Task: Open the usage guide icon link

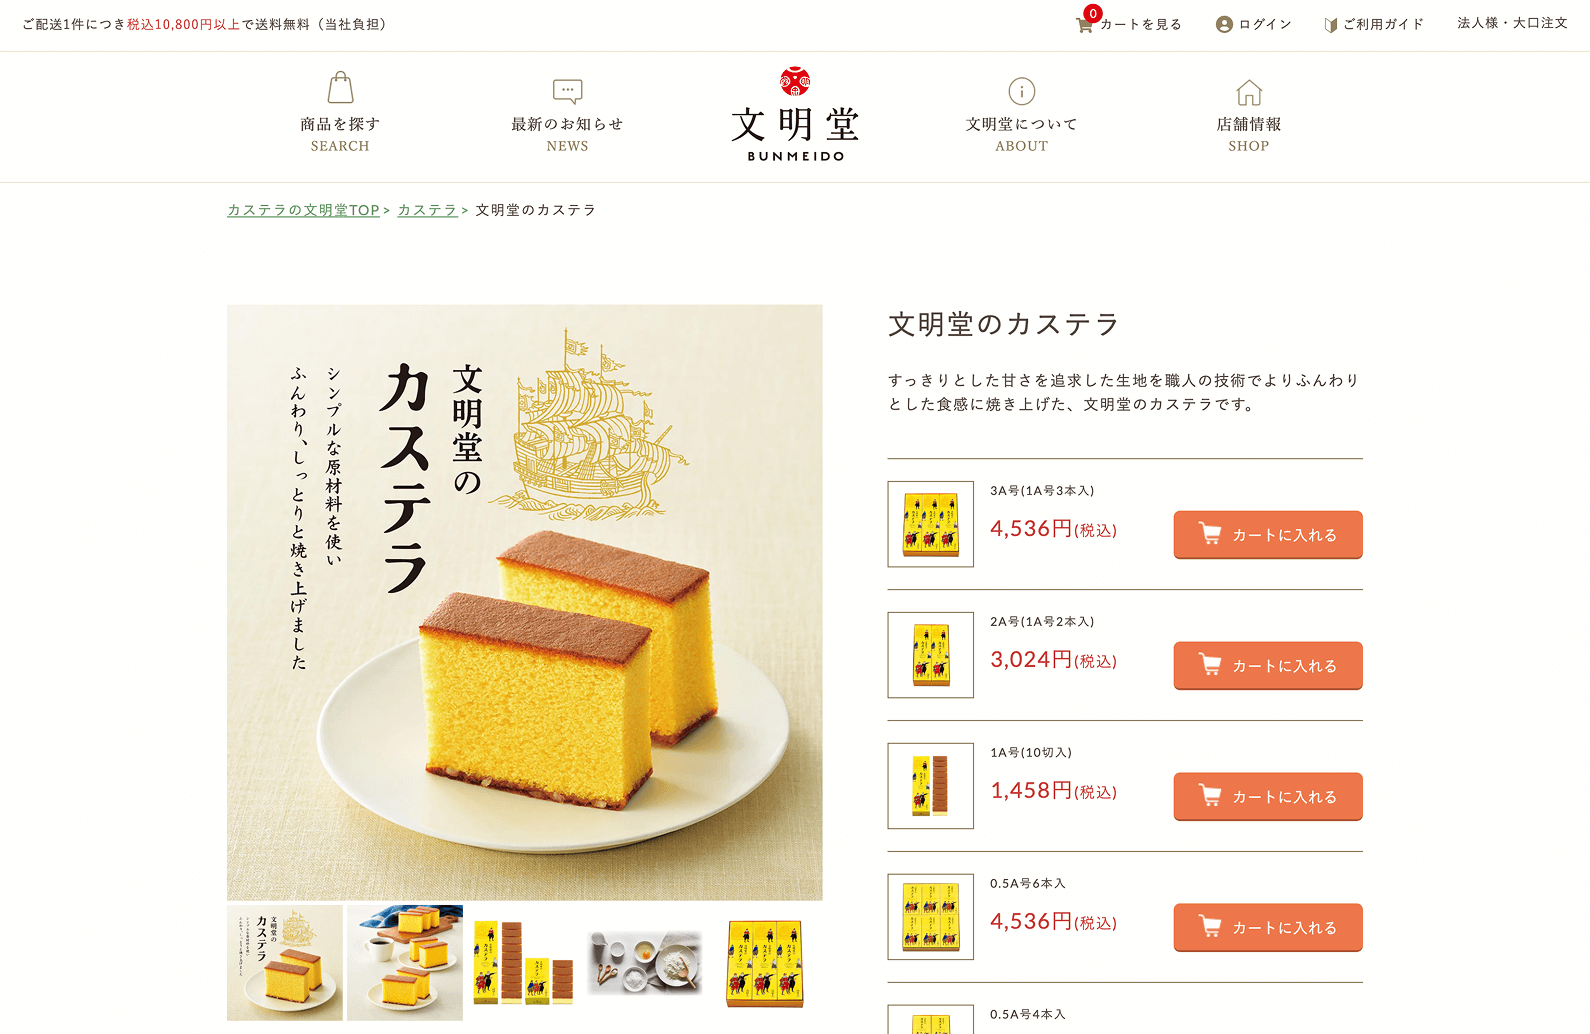Action: click(1331, 25)
